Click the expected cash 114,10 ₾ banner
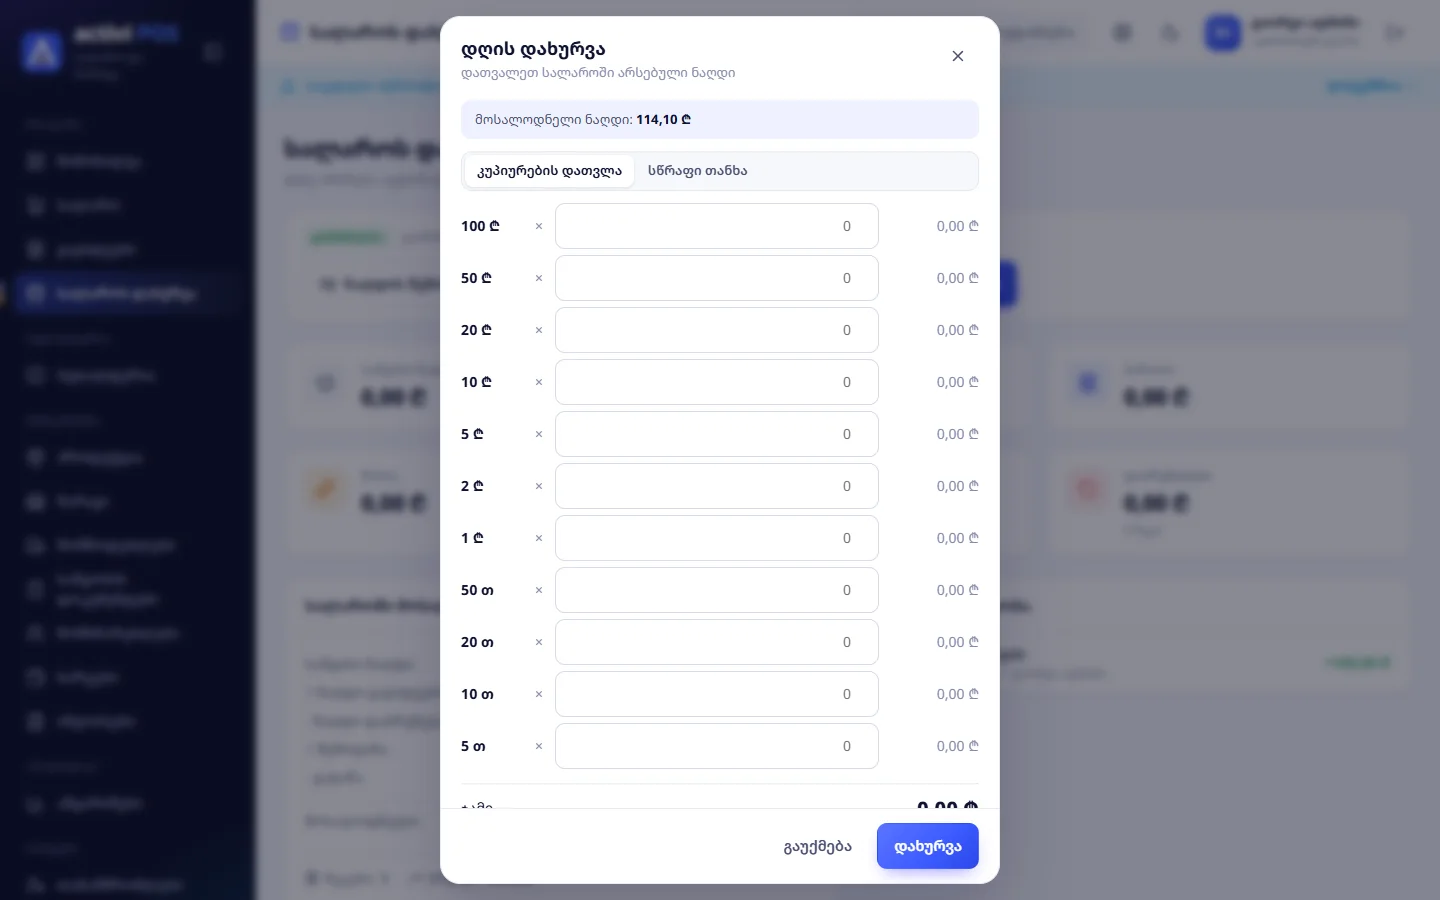The image size is (1440, 900). [720, 120]
